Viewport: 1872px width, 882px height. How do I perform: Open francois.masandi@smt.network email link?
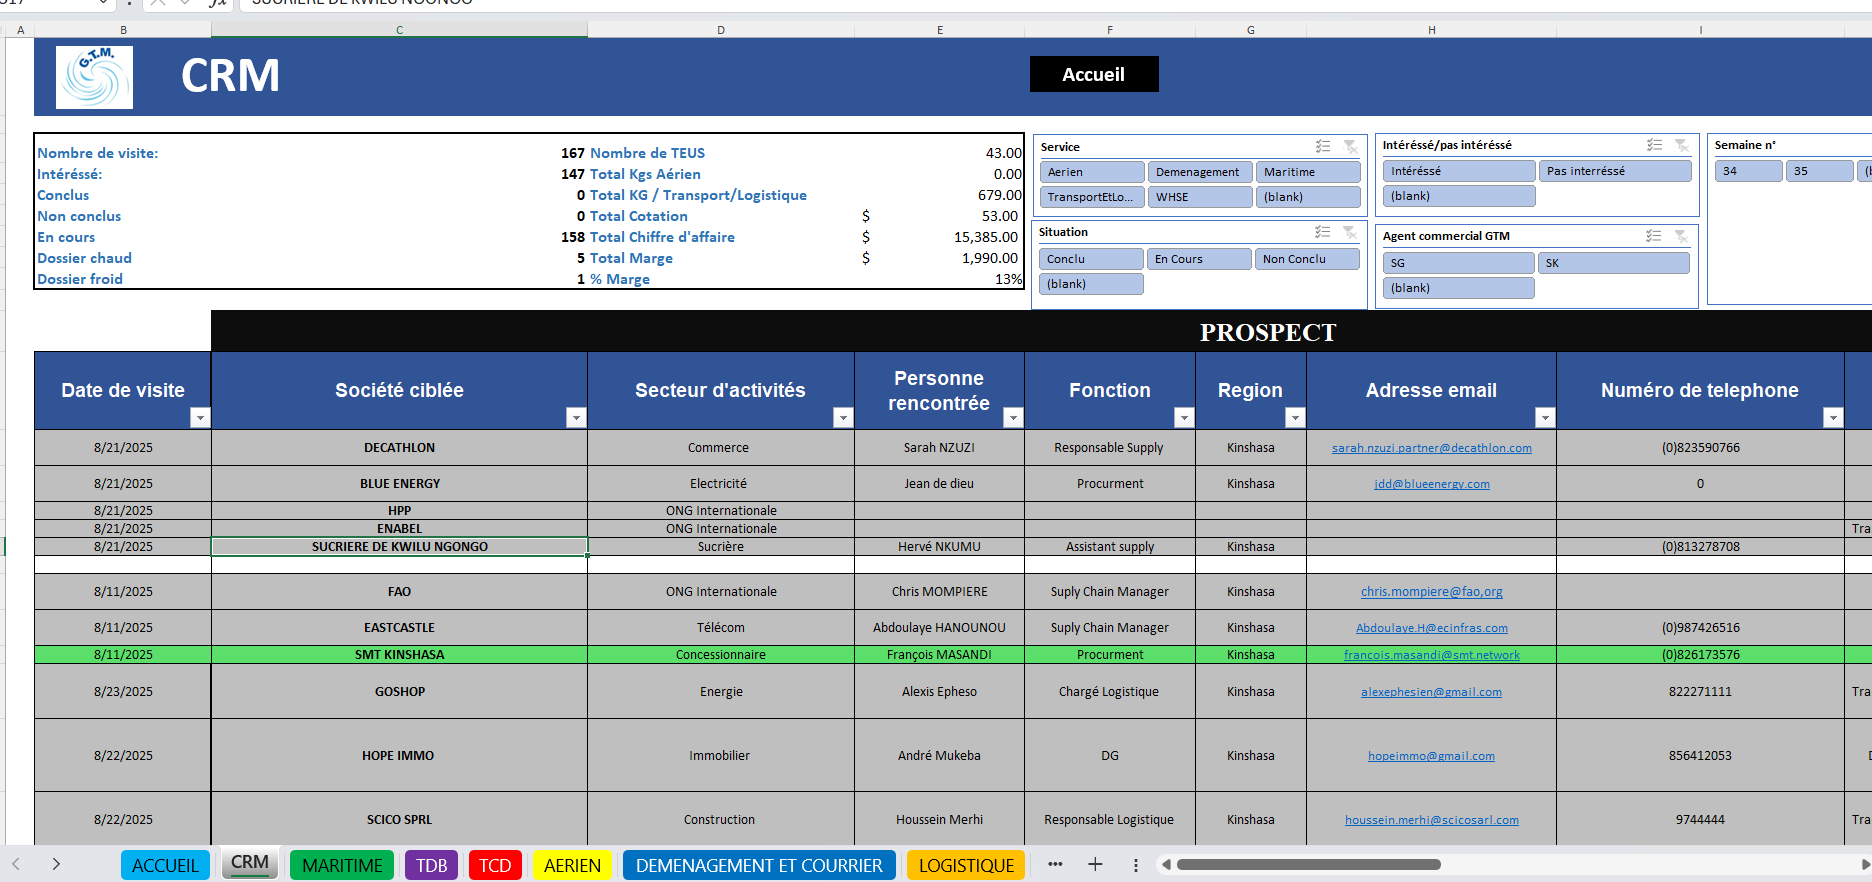pos(1431,655)
